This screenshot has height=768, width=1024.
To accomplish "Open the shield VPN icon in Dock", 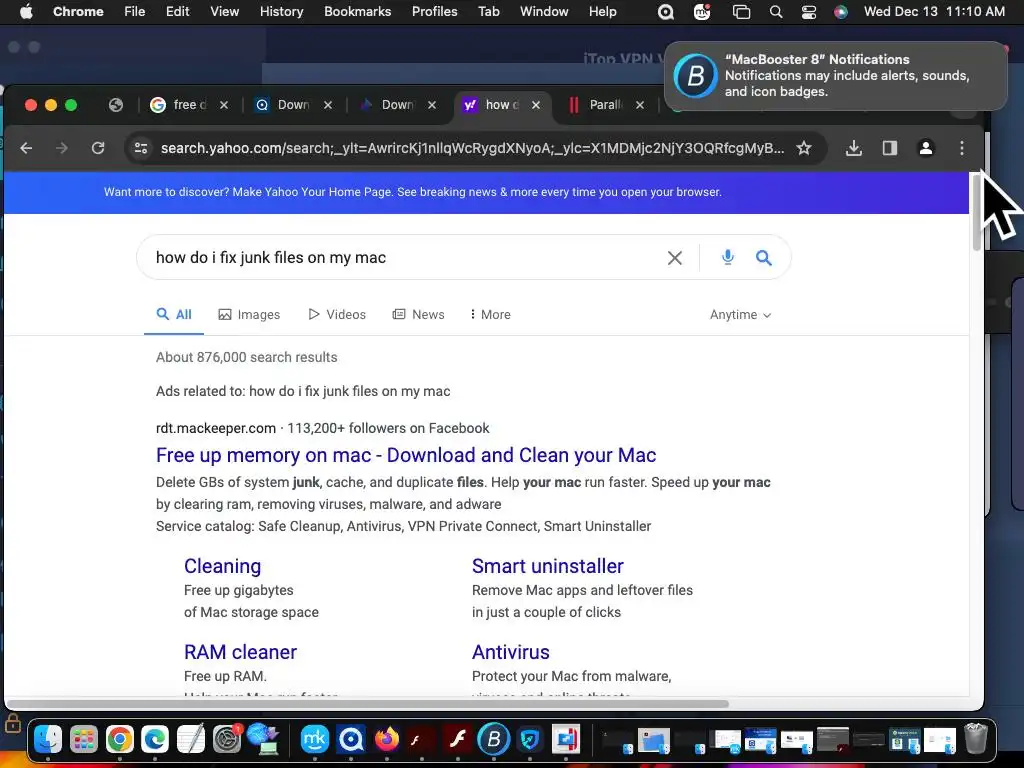I will 530,739.
